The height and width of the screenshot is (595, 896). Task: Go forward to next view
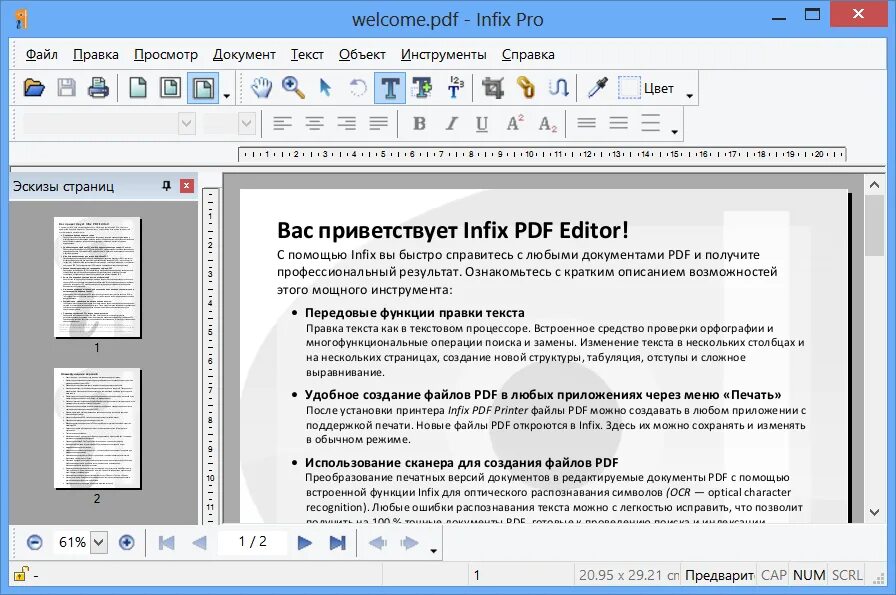(409, 542)
